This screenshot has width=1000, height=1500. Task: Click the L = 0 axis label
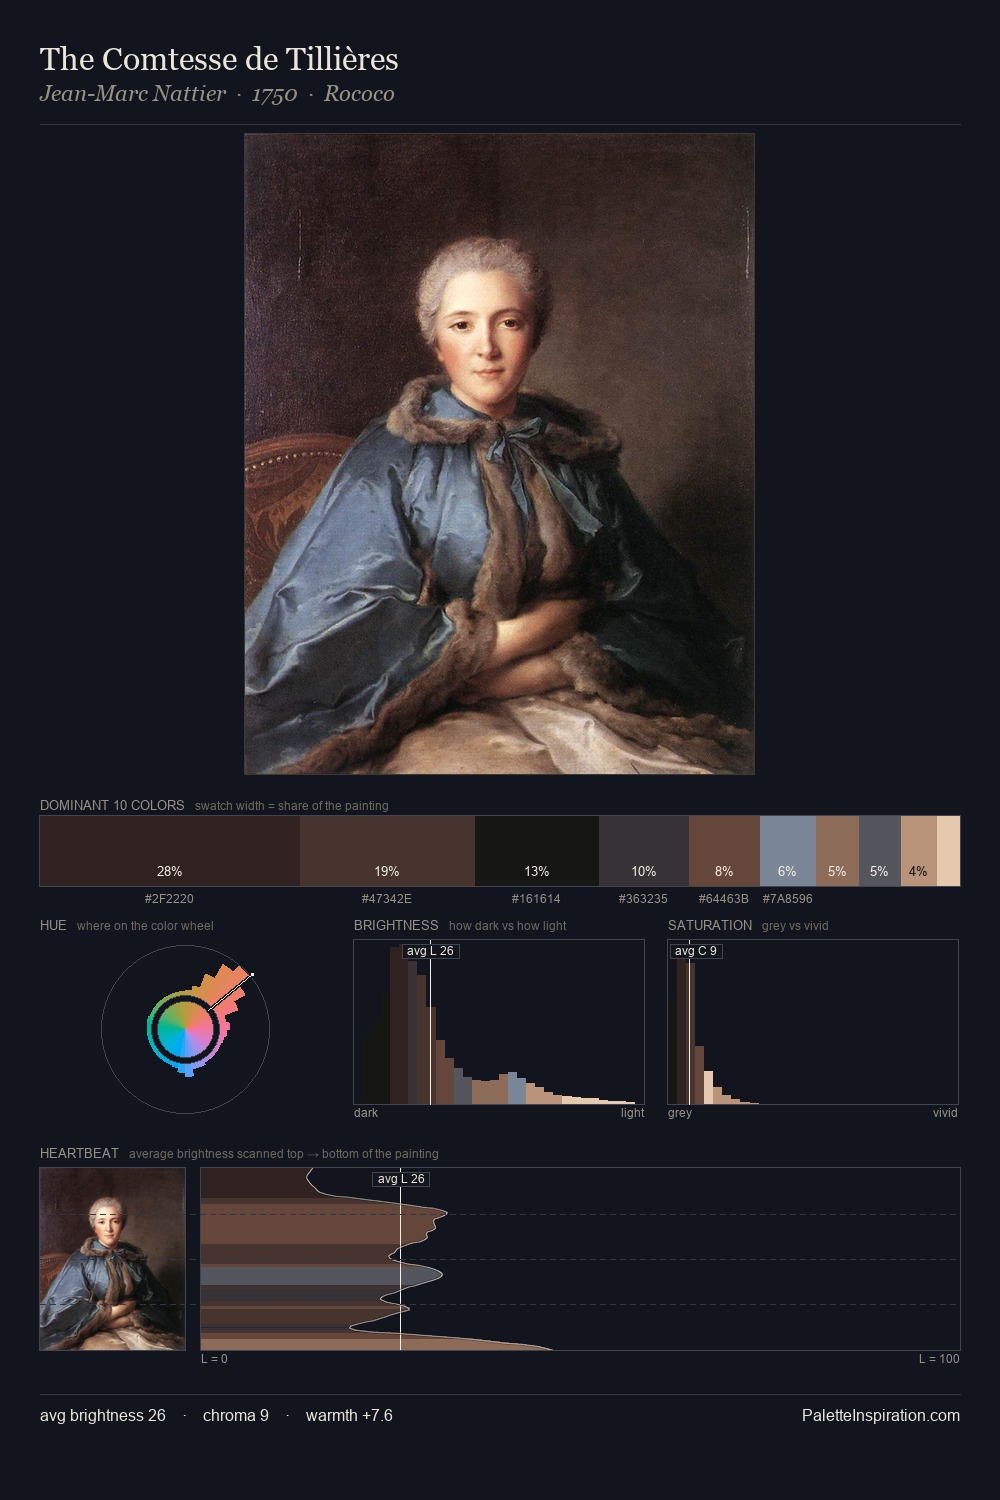tap(214, 1359)
